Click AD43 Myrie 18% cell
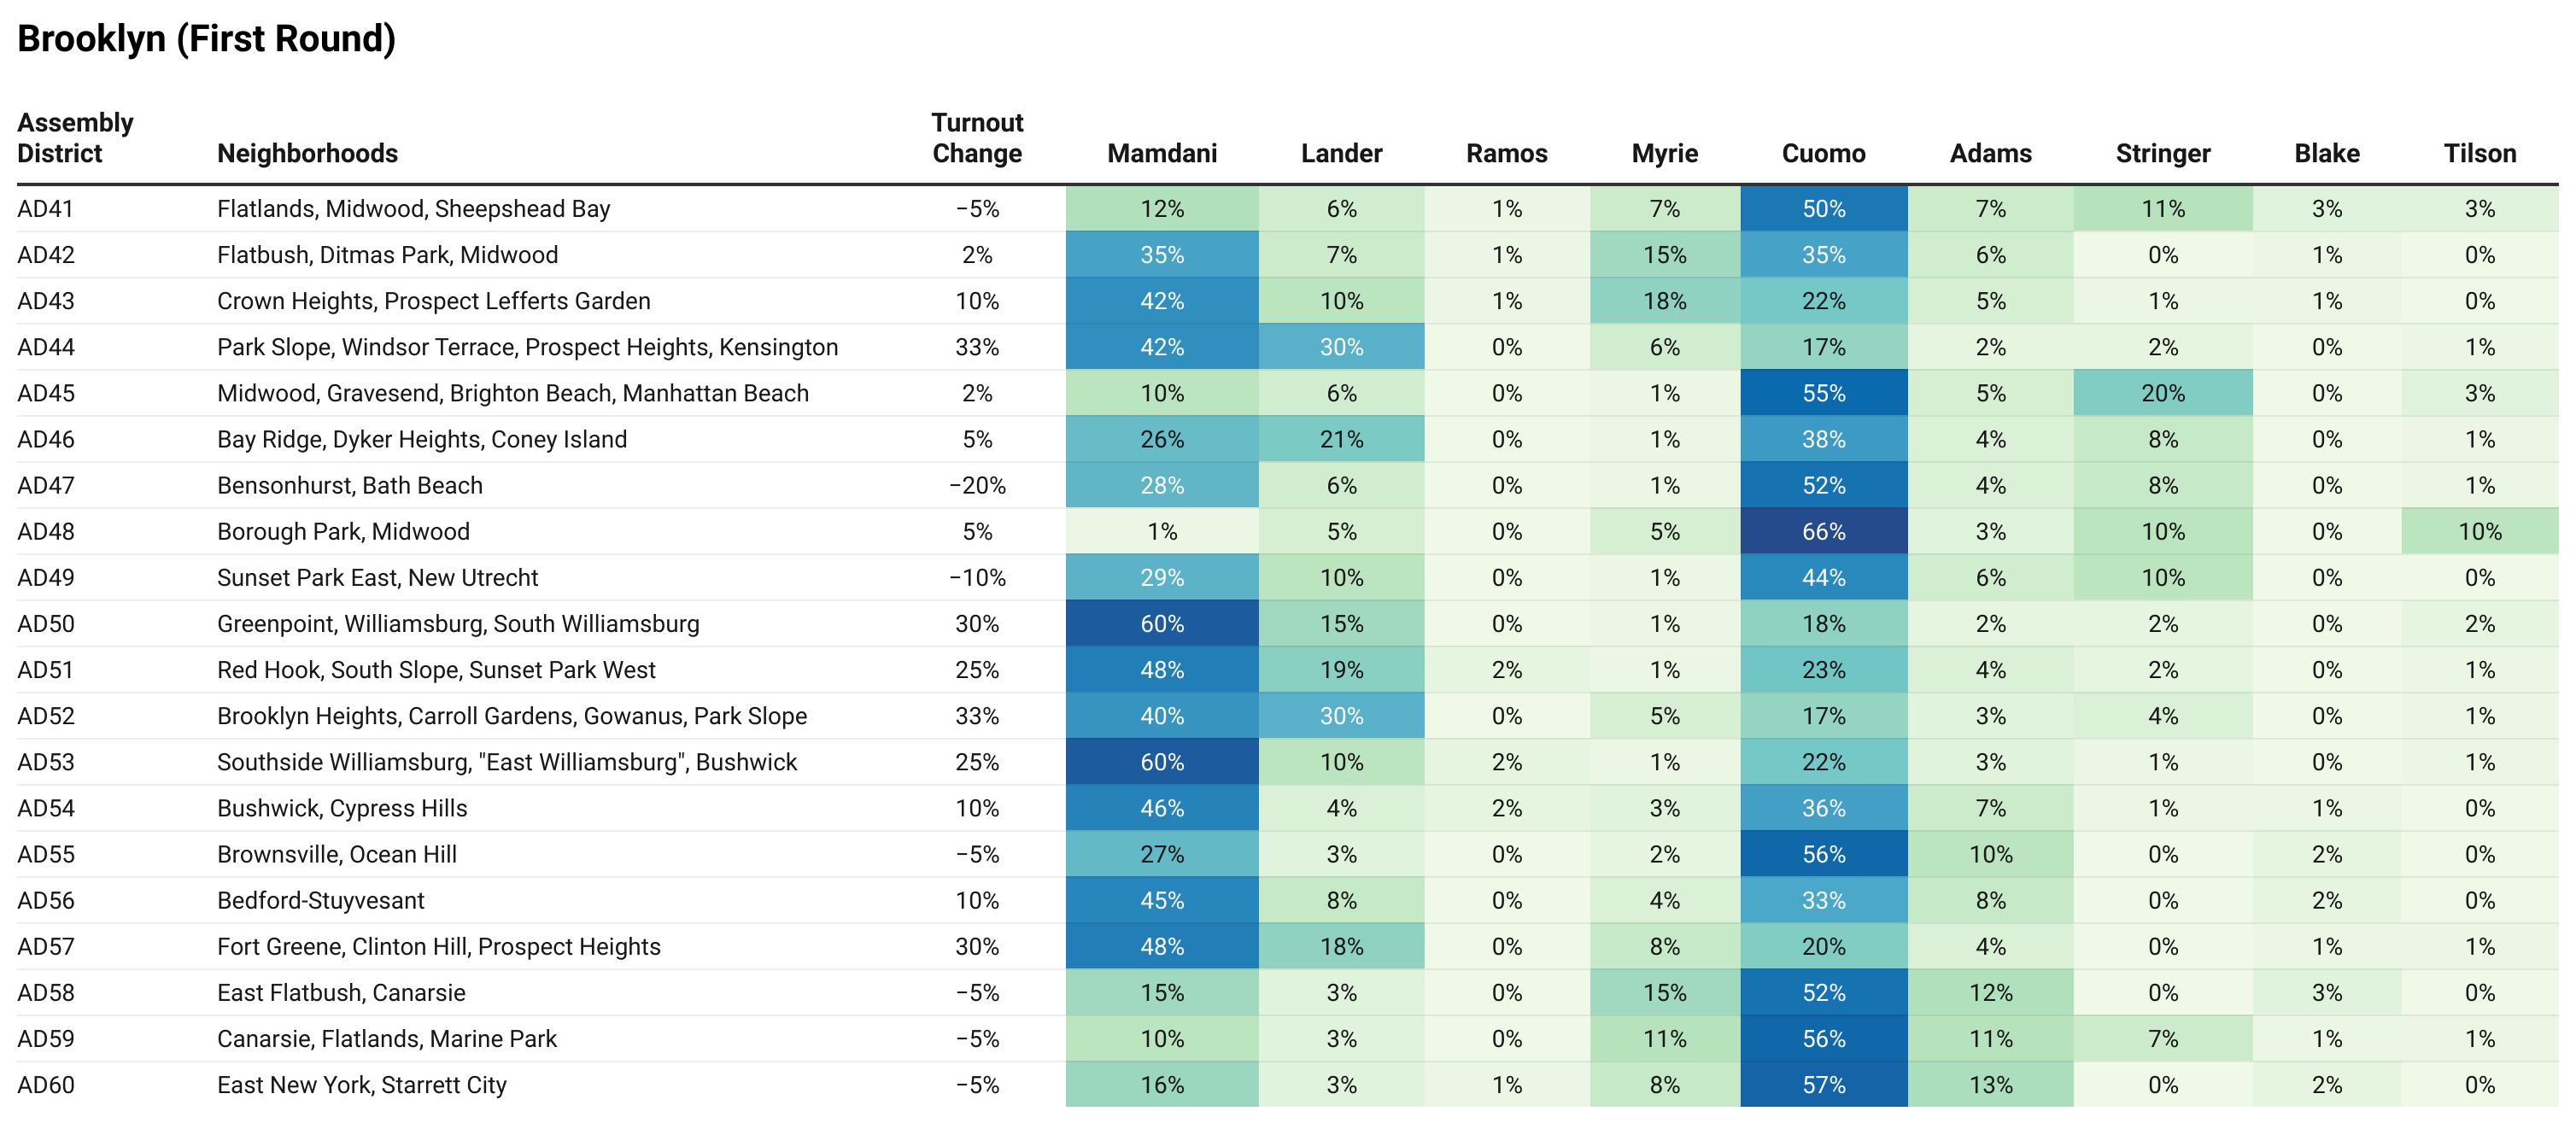Viewport: 2576px width, 1123px height. (x=1664, y=301)
